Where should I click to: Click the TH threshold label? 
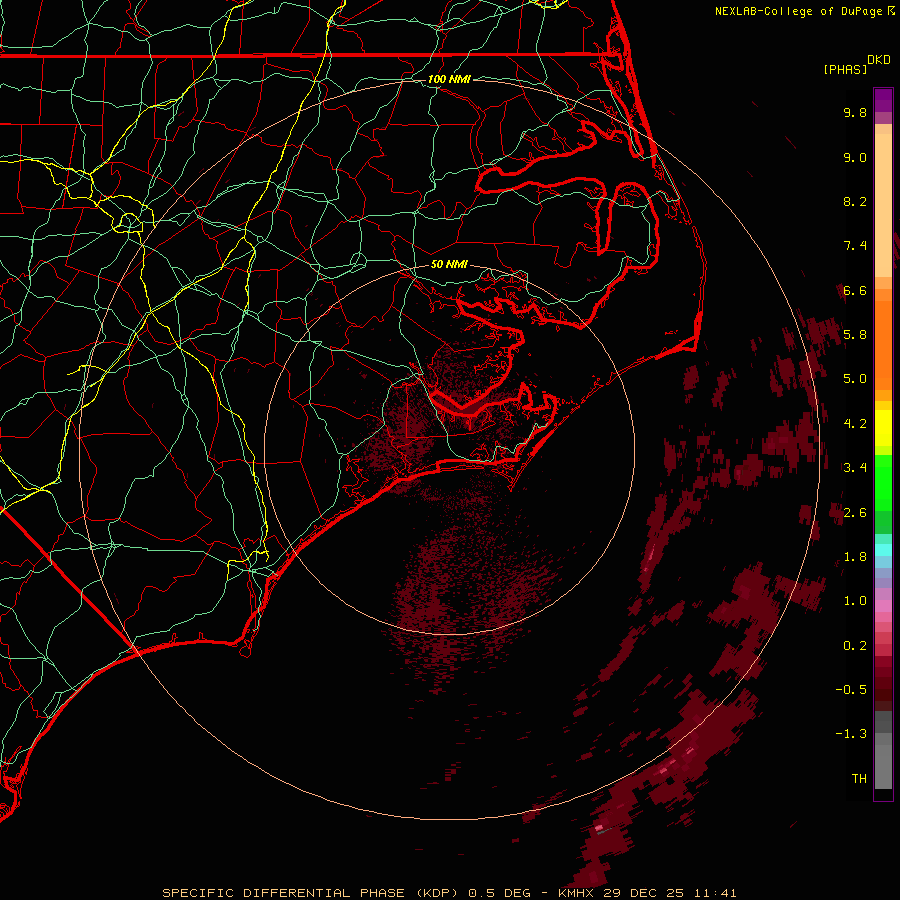click(859, 779)
